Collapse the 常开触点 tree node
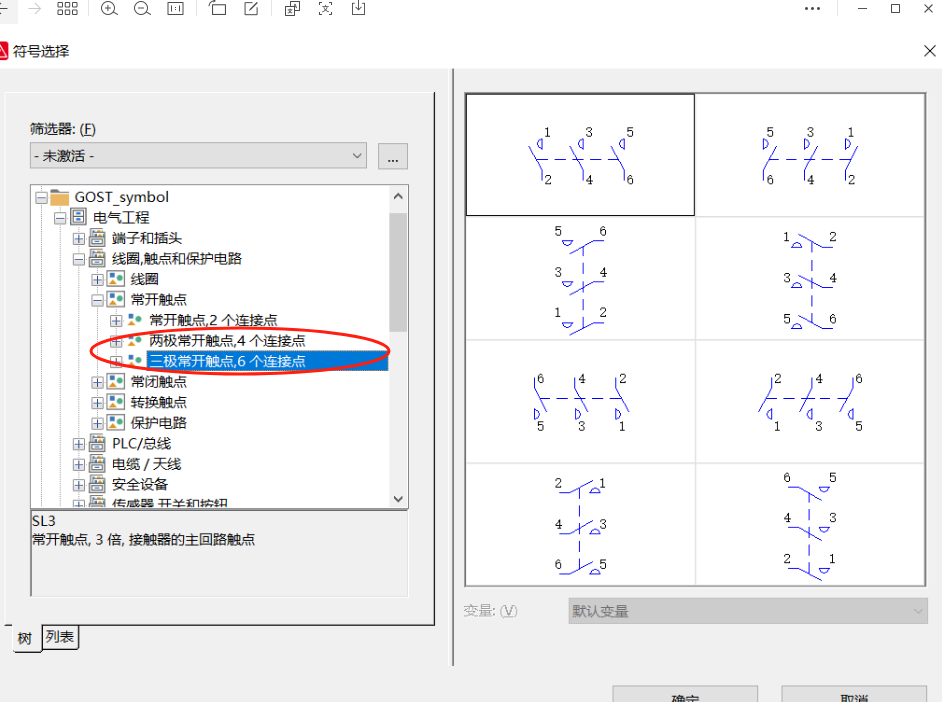 (x=98, y=300)
